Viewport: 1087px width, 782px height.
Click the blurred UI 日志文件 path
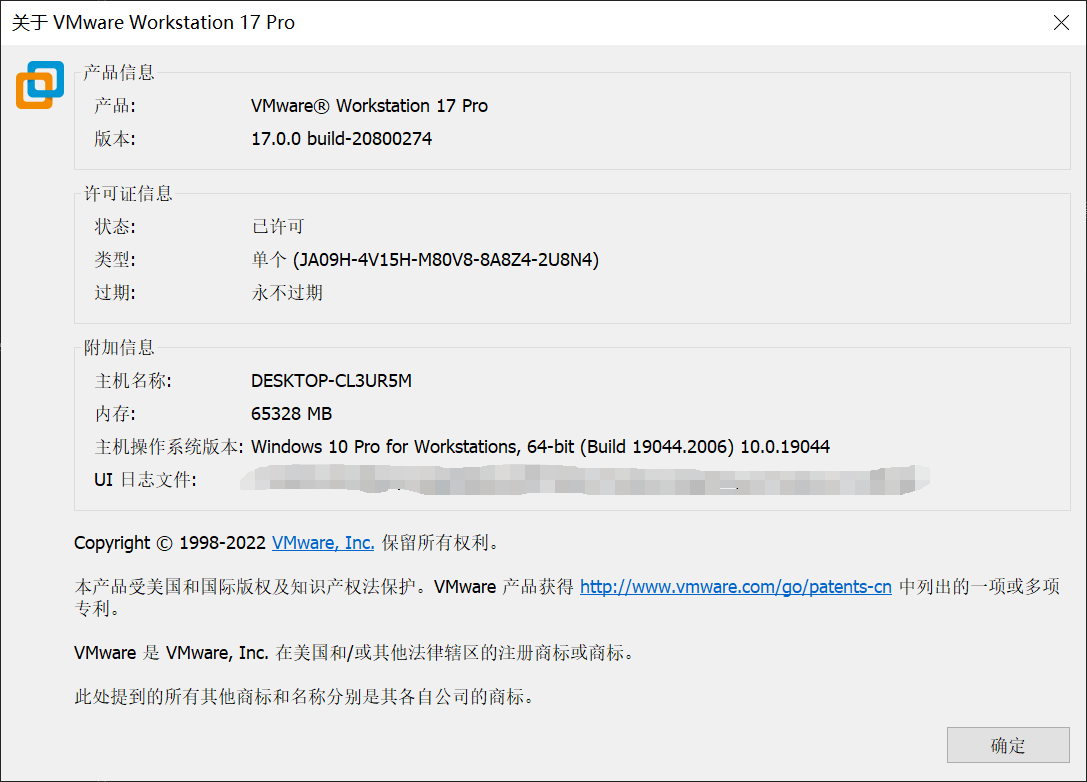(590, 480)
